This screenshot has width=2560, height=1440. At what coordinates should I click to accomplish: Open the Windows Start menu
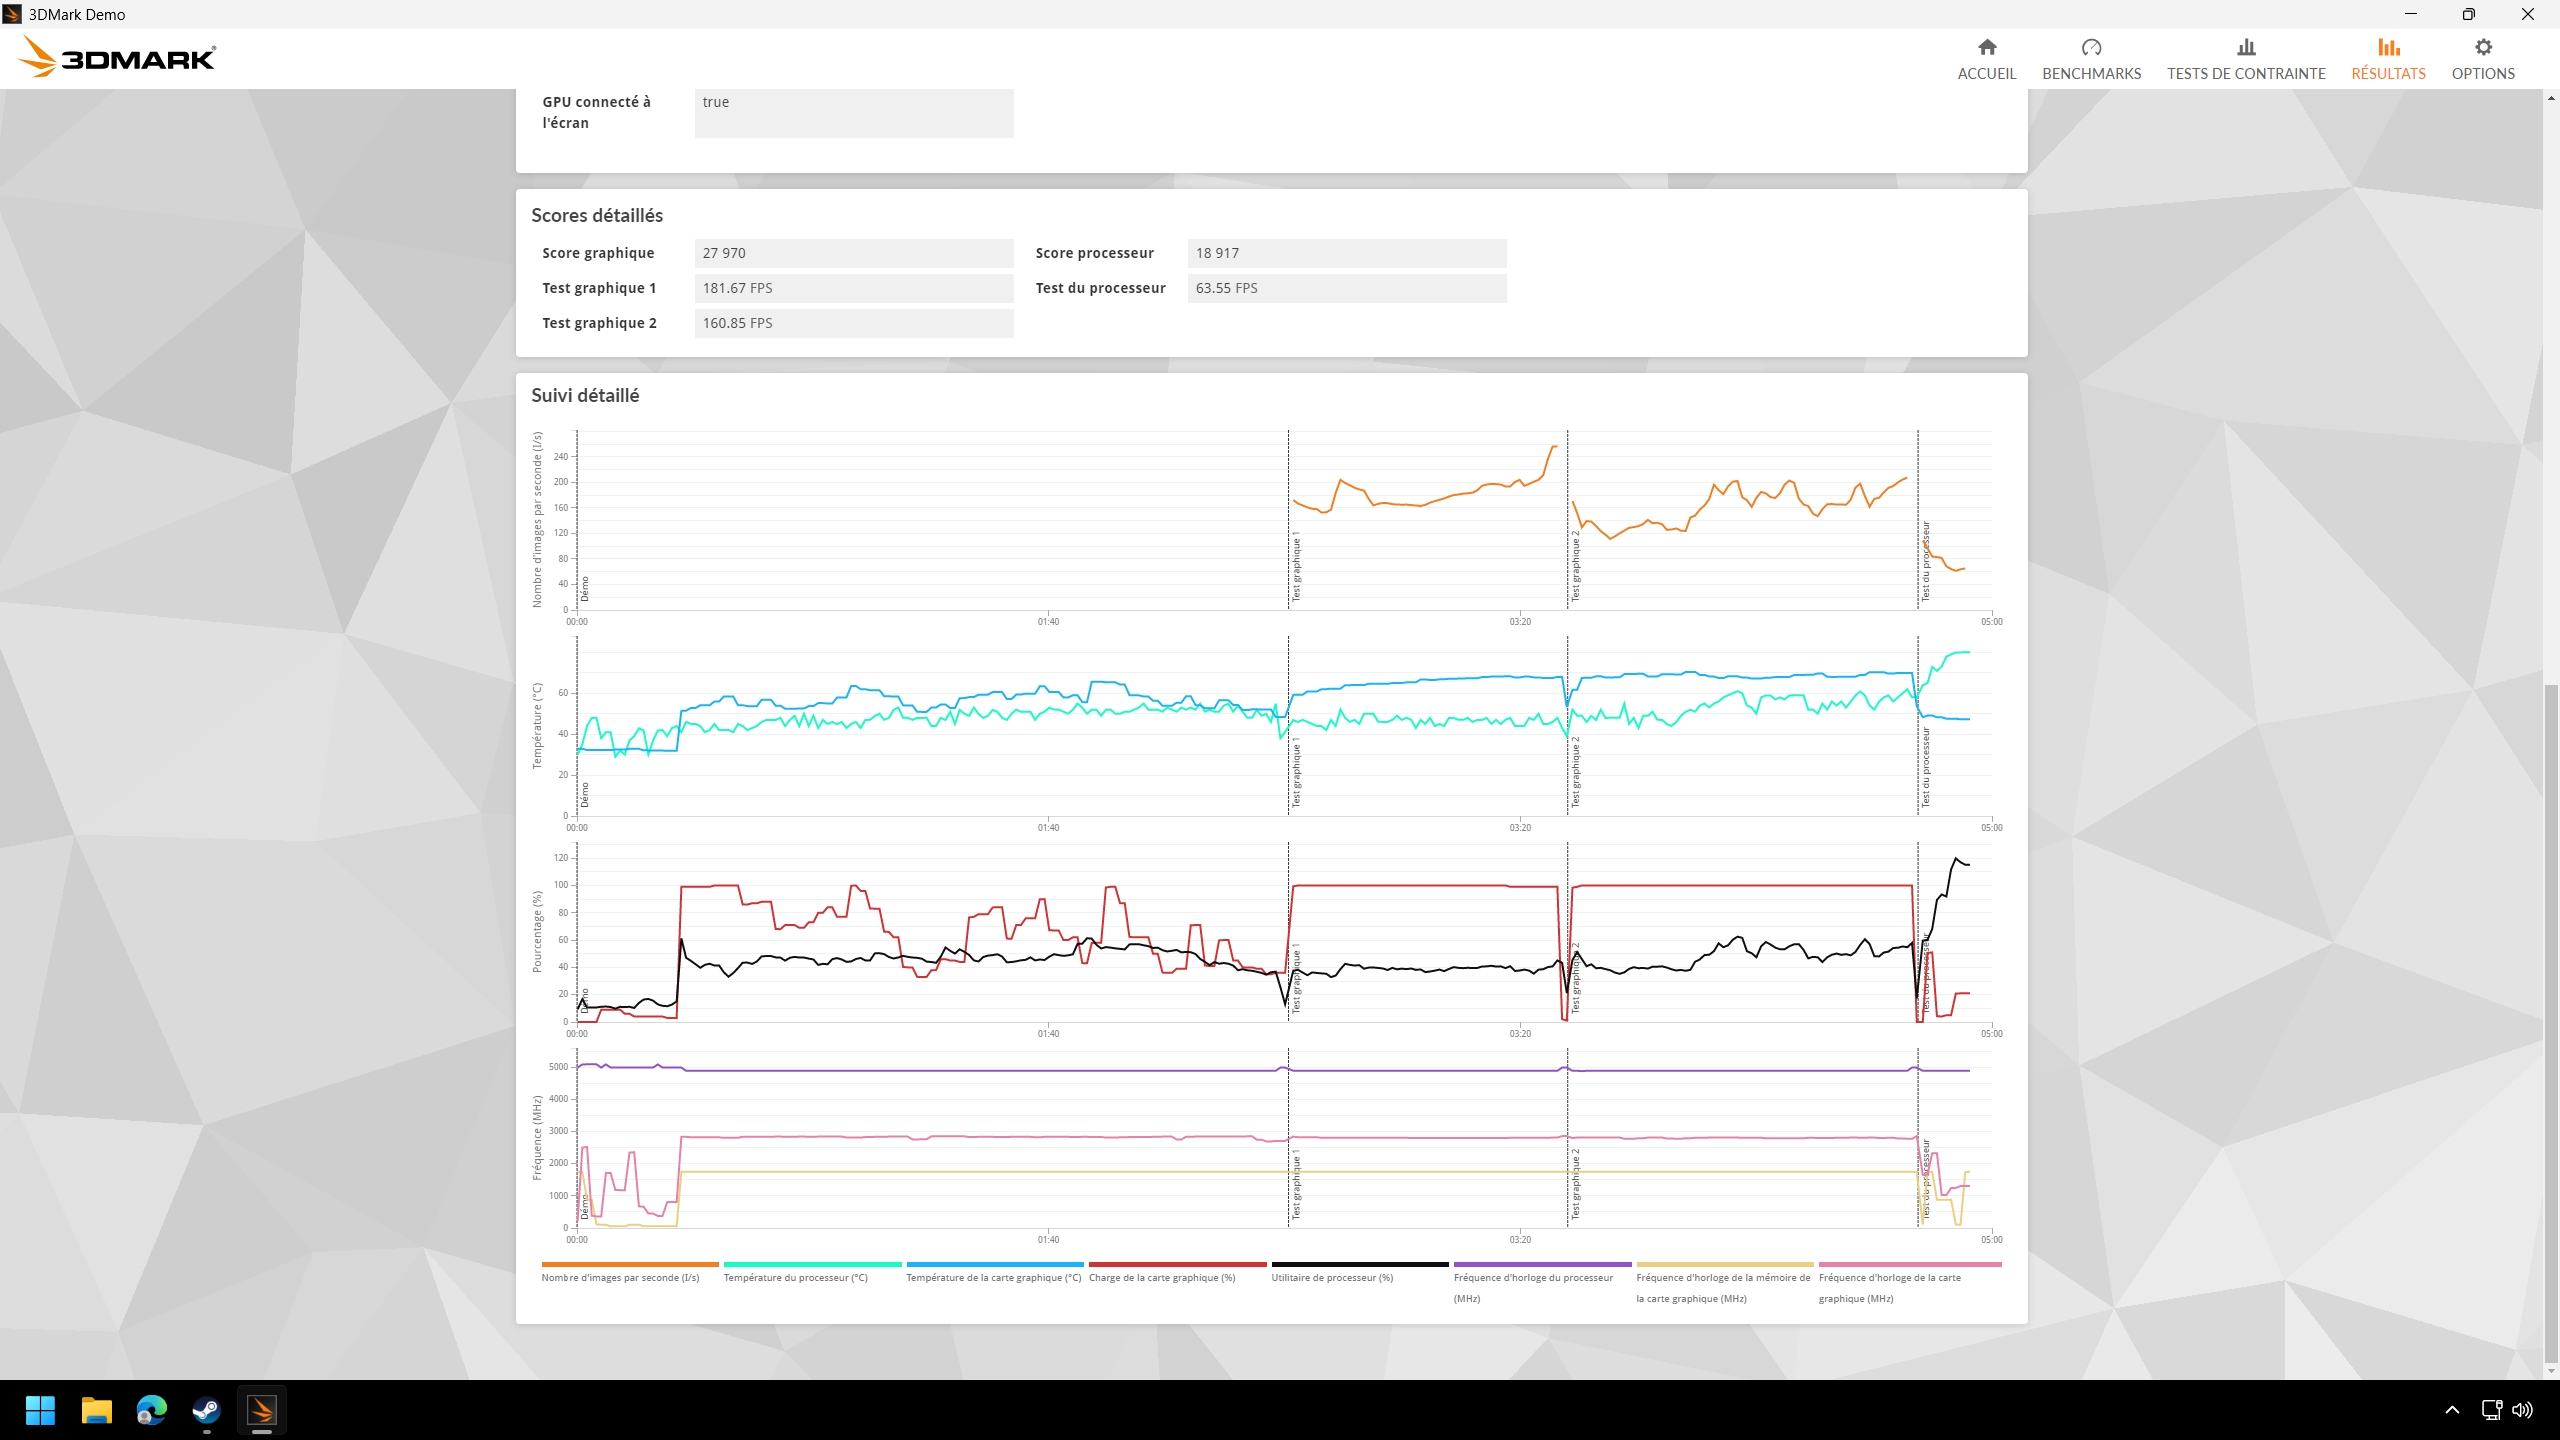(x=41, y=1410)
